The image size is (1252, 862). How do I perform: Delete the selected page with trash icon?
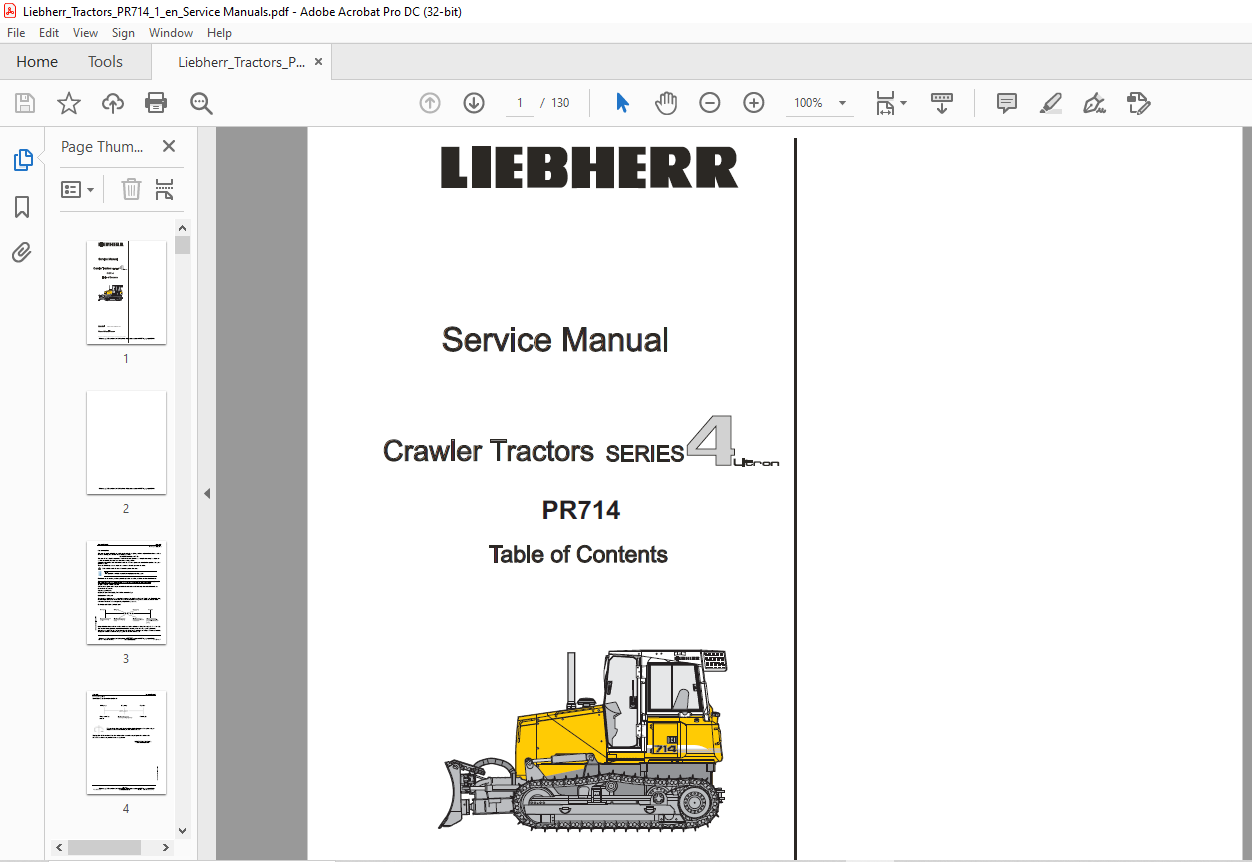131,189
